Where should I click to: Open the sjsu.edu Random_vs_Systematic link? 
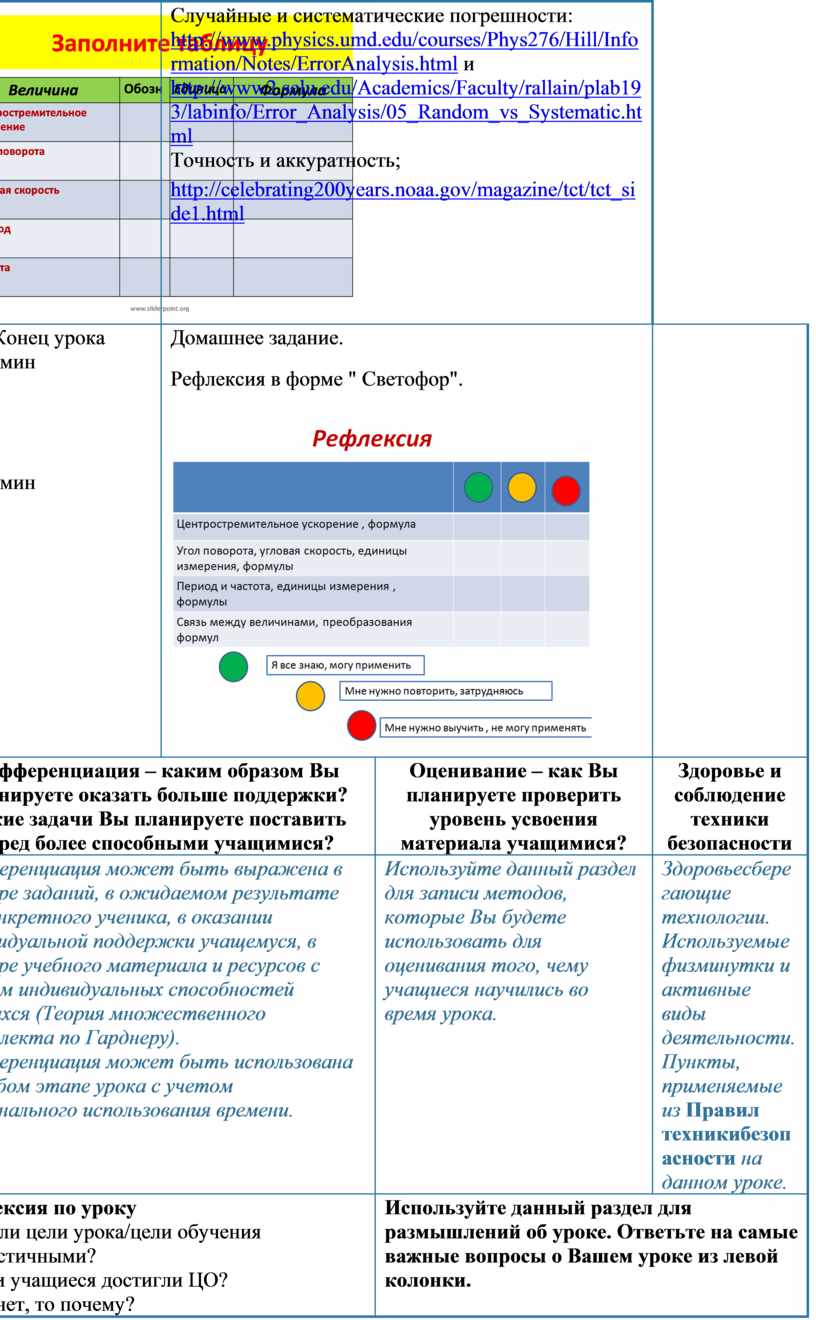click(x=406, y=112)
